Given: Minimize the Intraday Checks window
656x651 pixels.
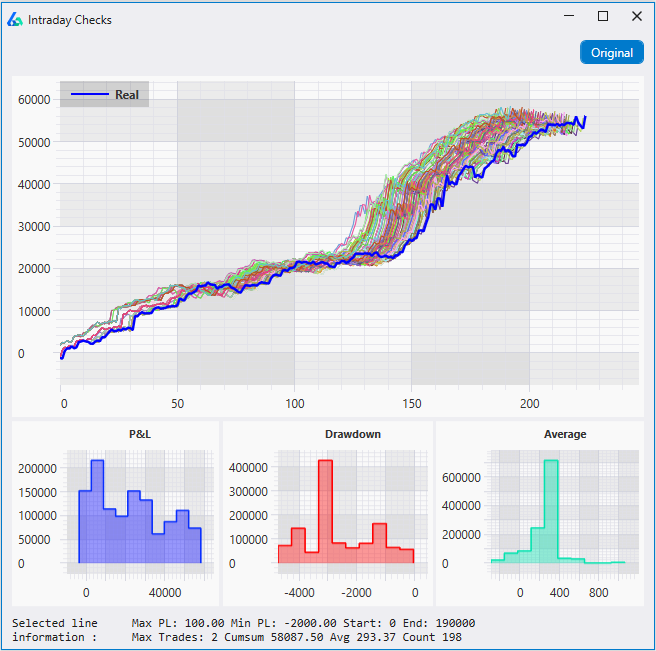Looking at the screenshot, I should click(x=568, y=17).
